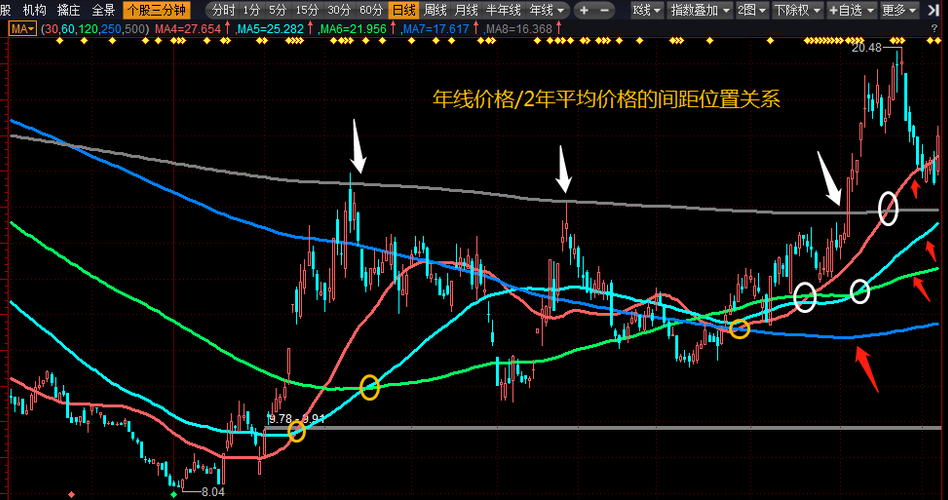Image resolution: width=948 pixels, height=500 pixels.
Task: Click the MA6=21.956 value label
Action: [x=353, y=29]
